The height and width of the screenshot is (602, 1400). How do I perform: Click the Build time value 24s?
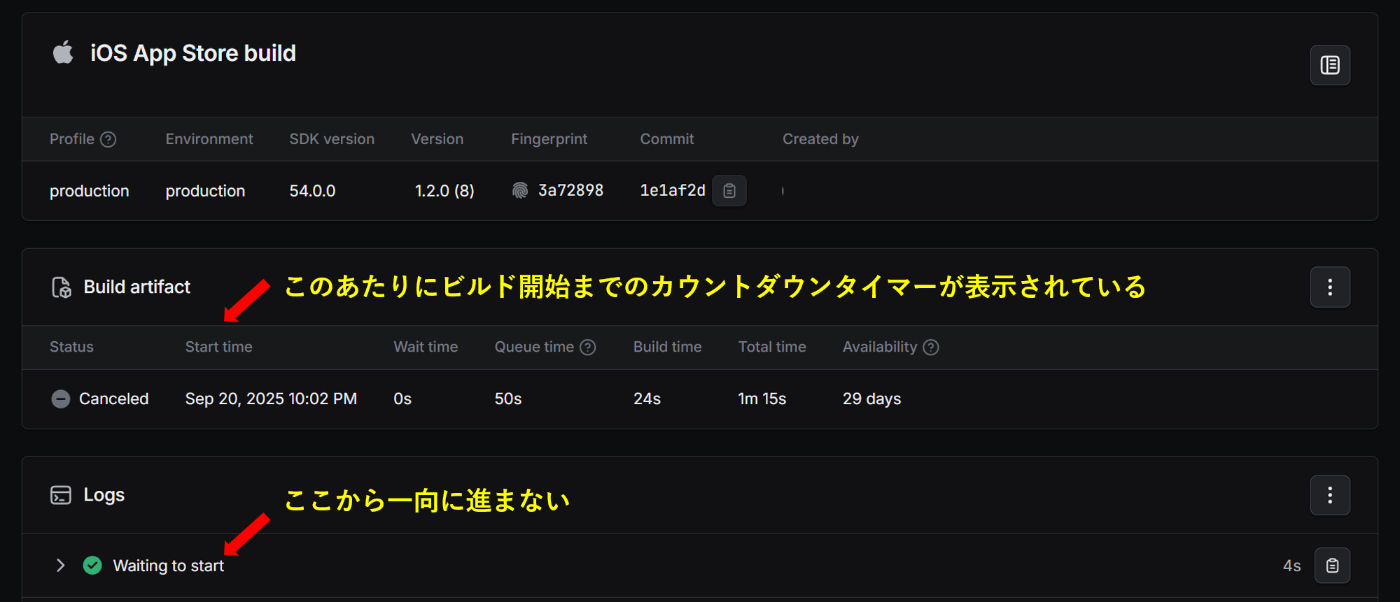pyautogui.click(x=647, y=399)
